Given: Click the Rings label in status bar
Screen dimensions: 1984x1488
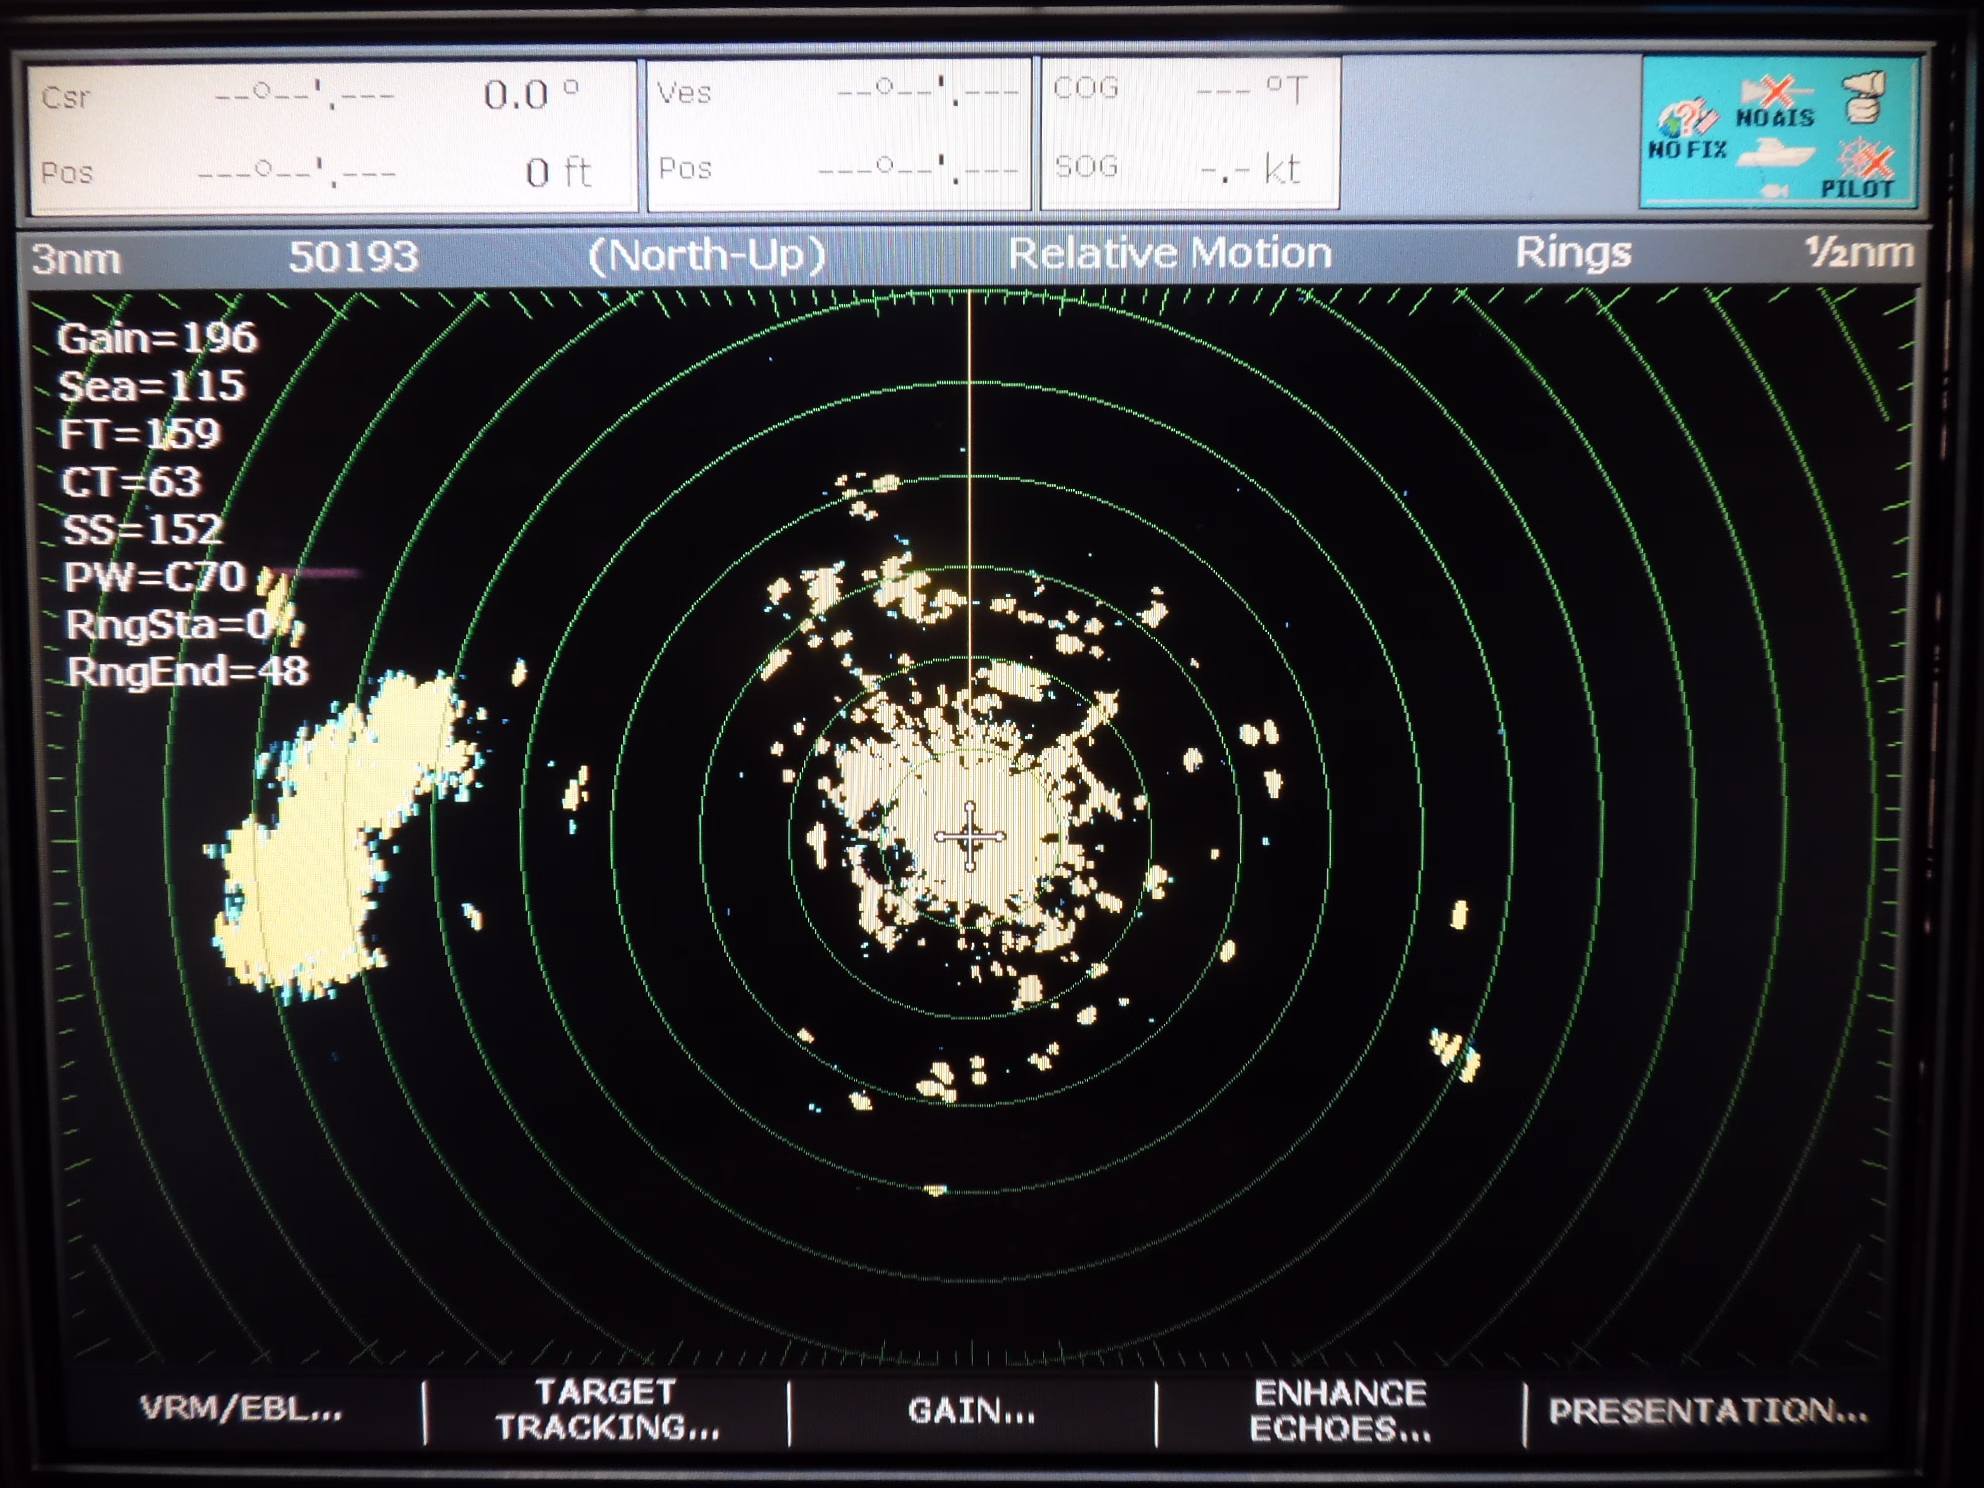Looking at the screenshot, I should (x=1573, y=252).
